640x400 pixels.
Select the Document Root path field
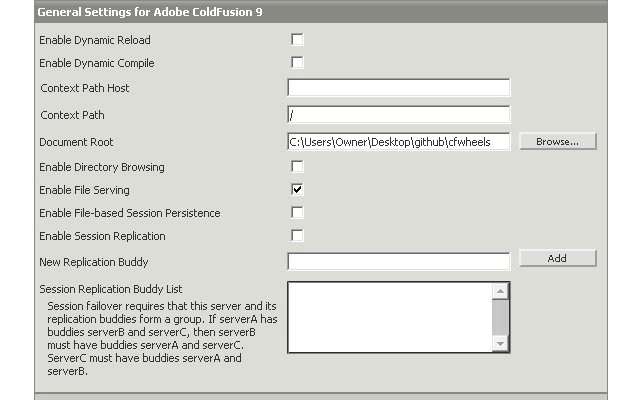point(399,142)
